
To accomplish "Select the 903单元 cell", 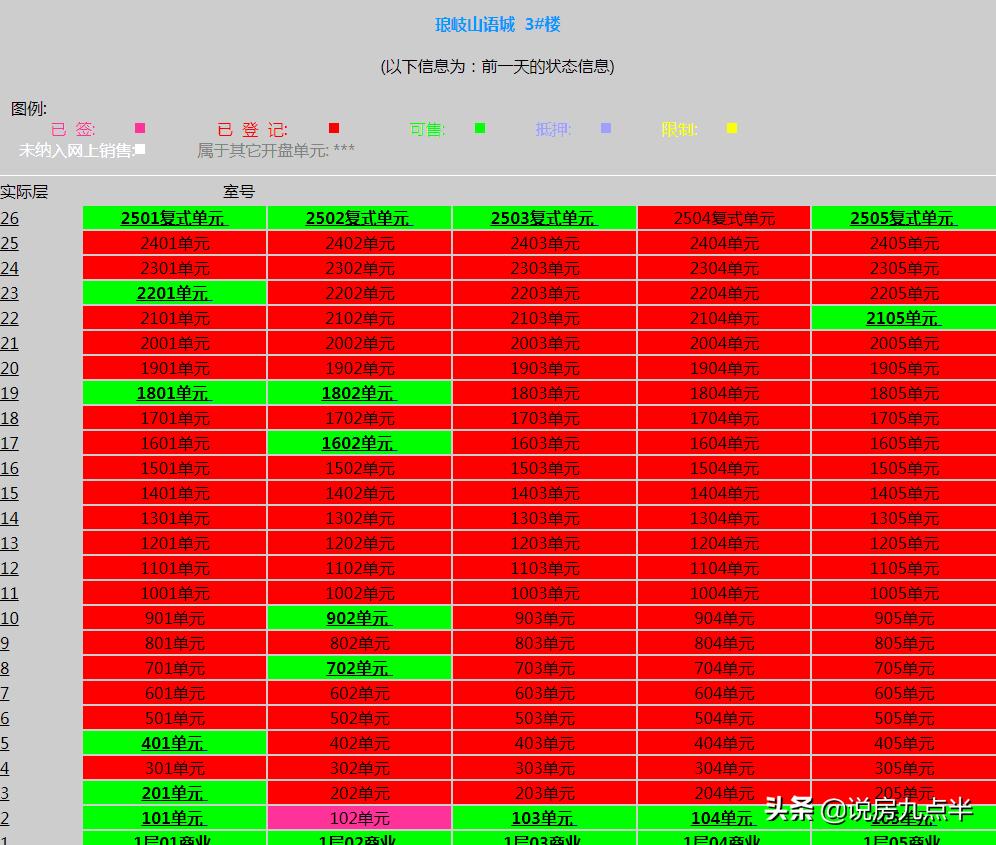I will tap(544, 618).
